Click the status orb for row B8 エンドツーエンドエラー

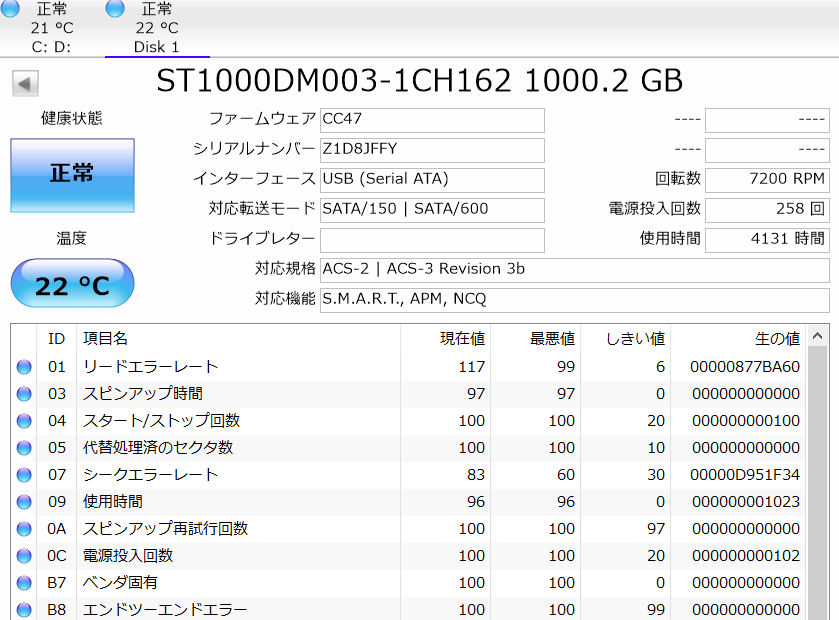(x=24, y=609)
